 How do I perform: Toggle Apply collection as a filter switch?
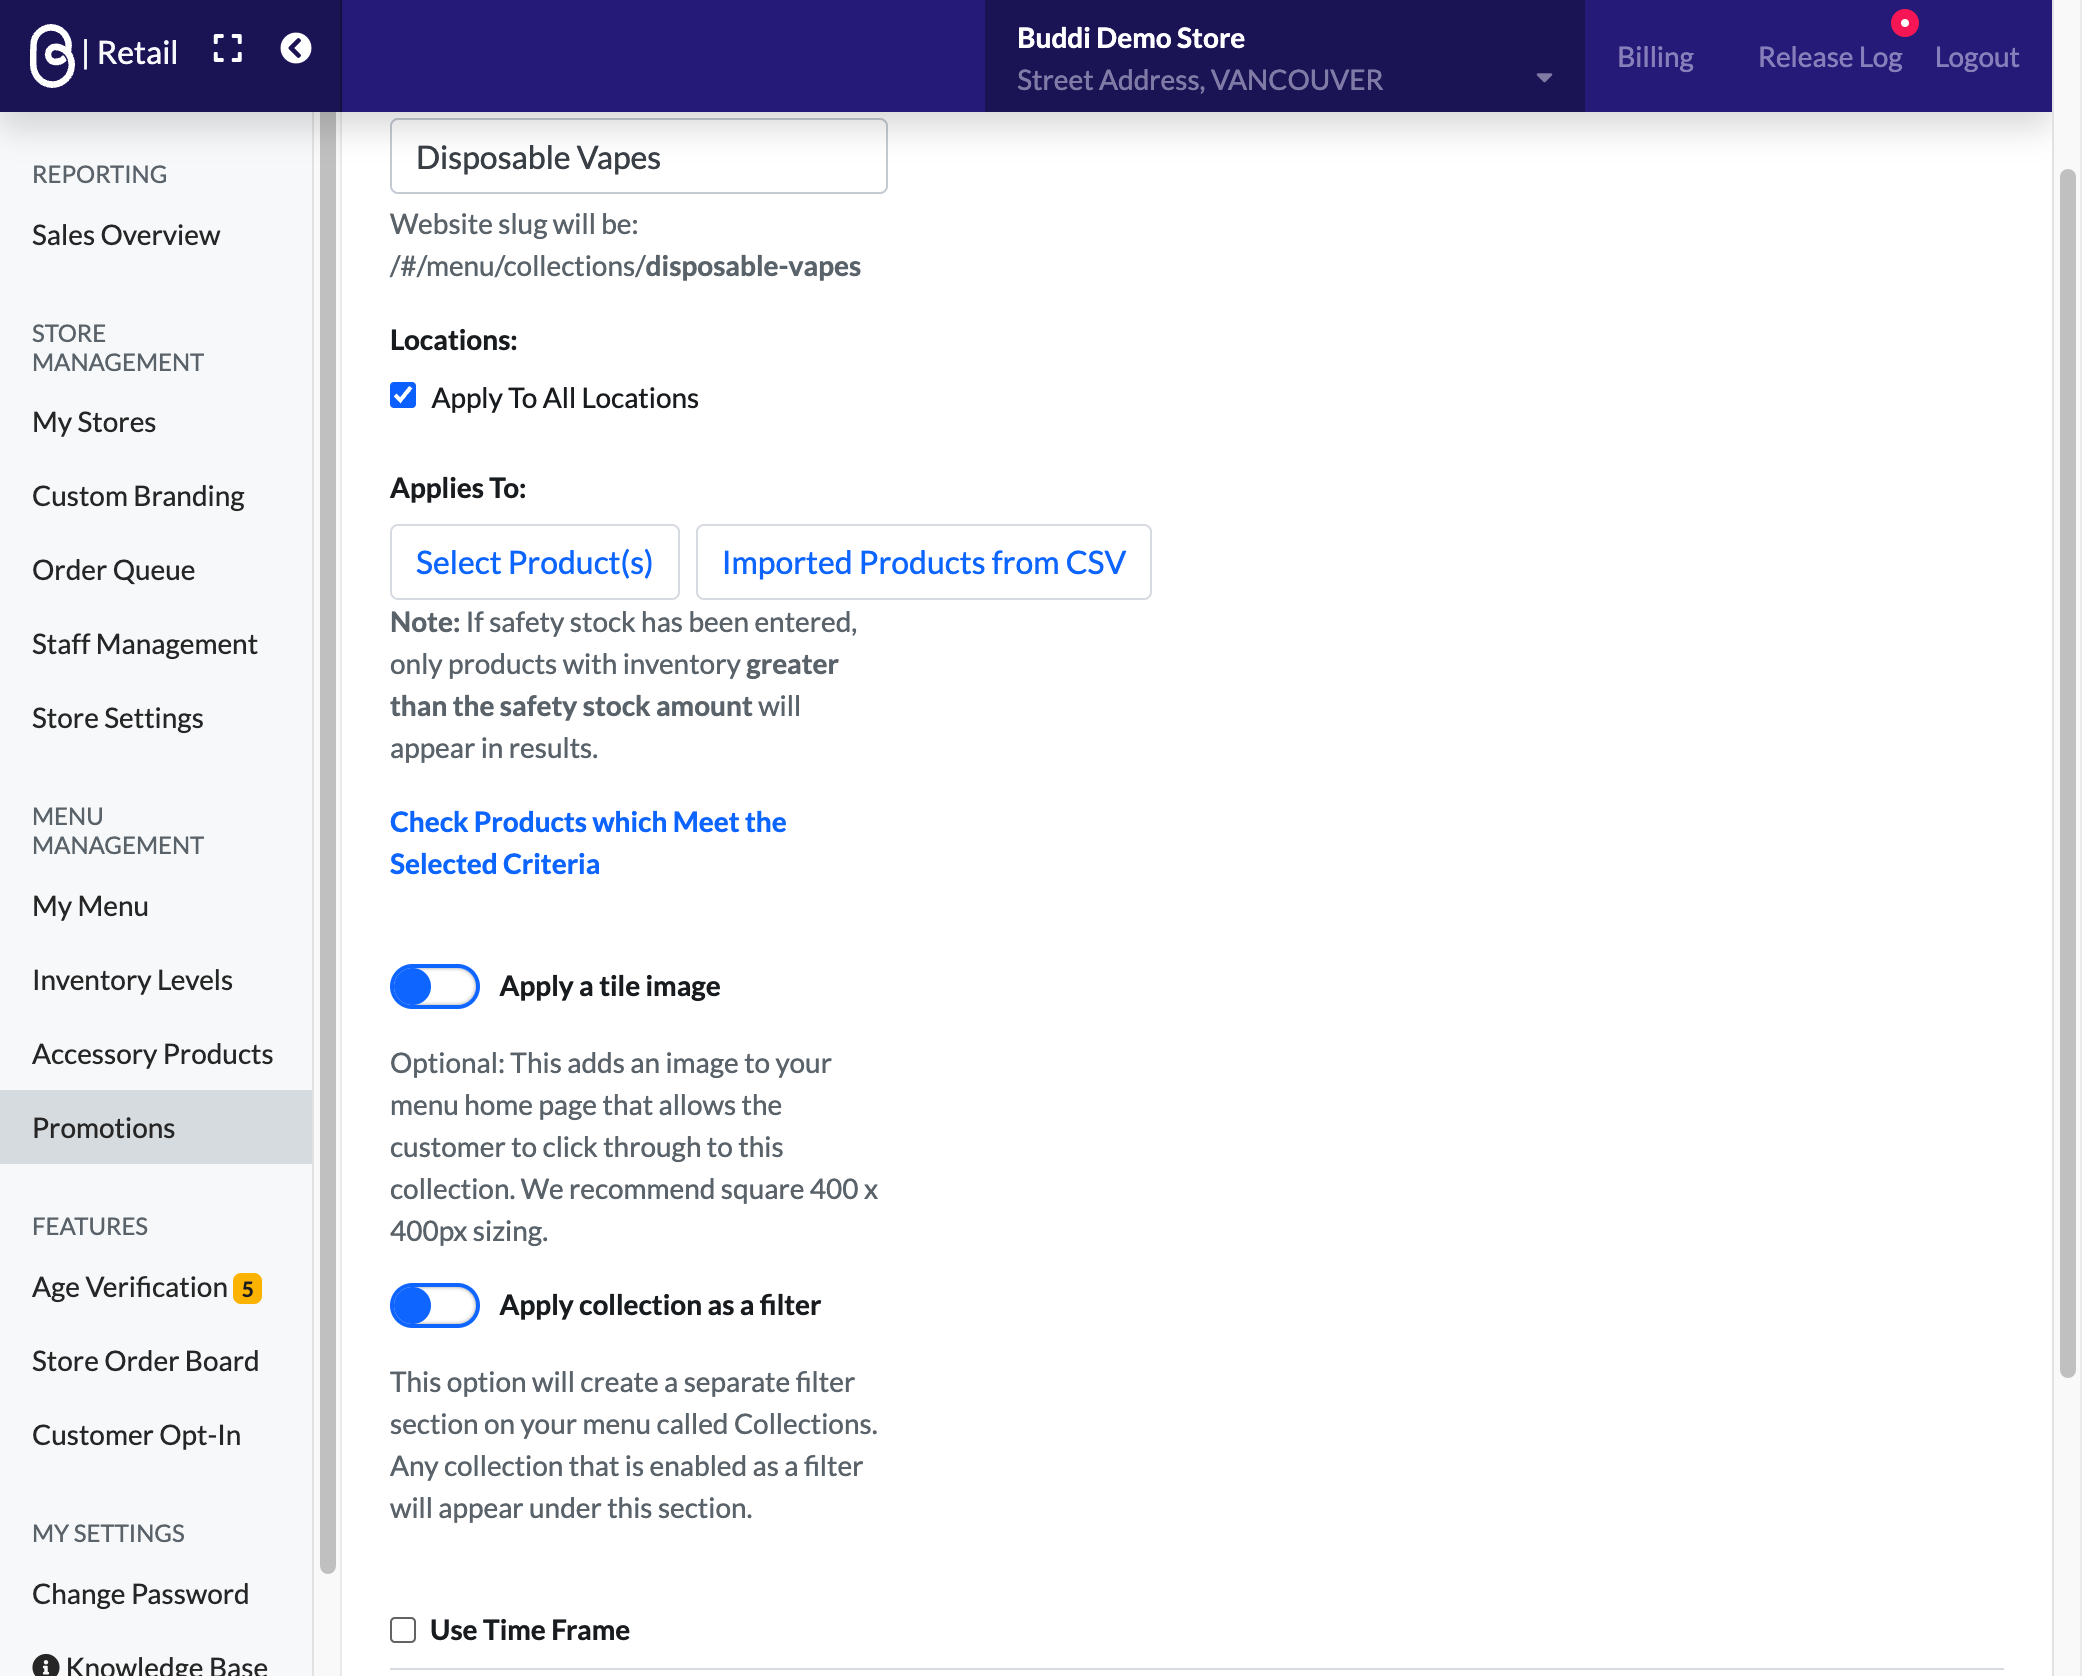(434, 1305)
